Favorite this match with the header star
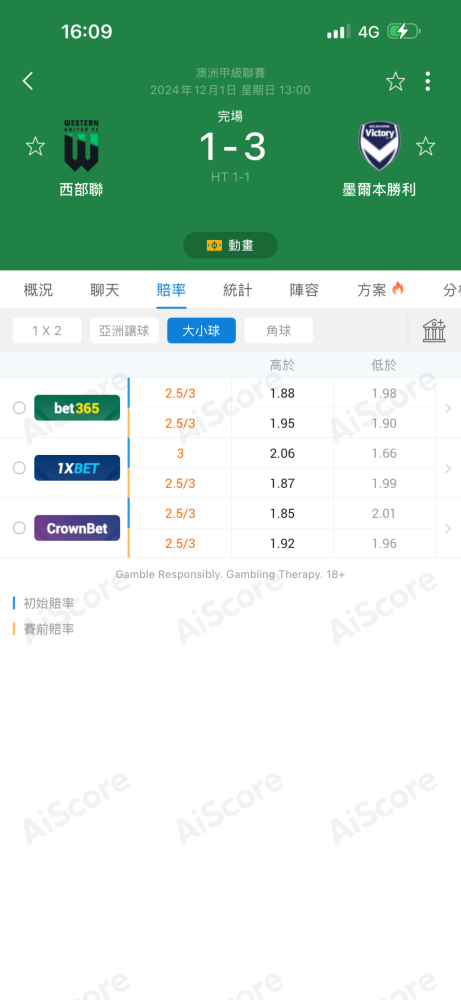 (395, 81)
